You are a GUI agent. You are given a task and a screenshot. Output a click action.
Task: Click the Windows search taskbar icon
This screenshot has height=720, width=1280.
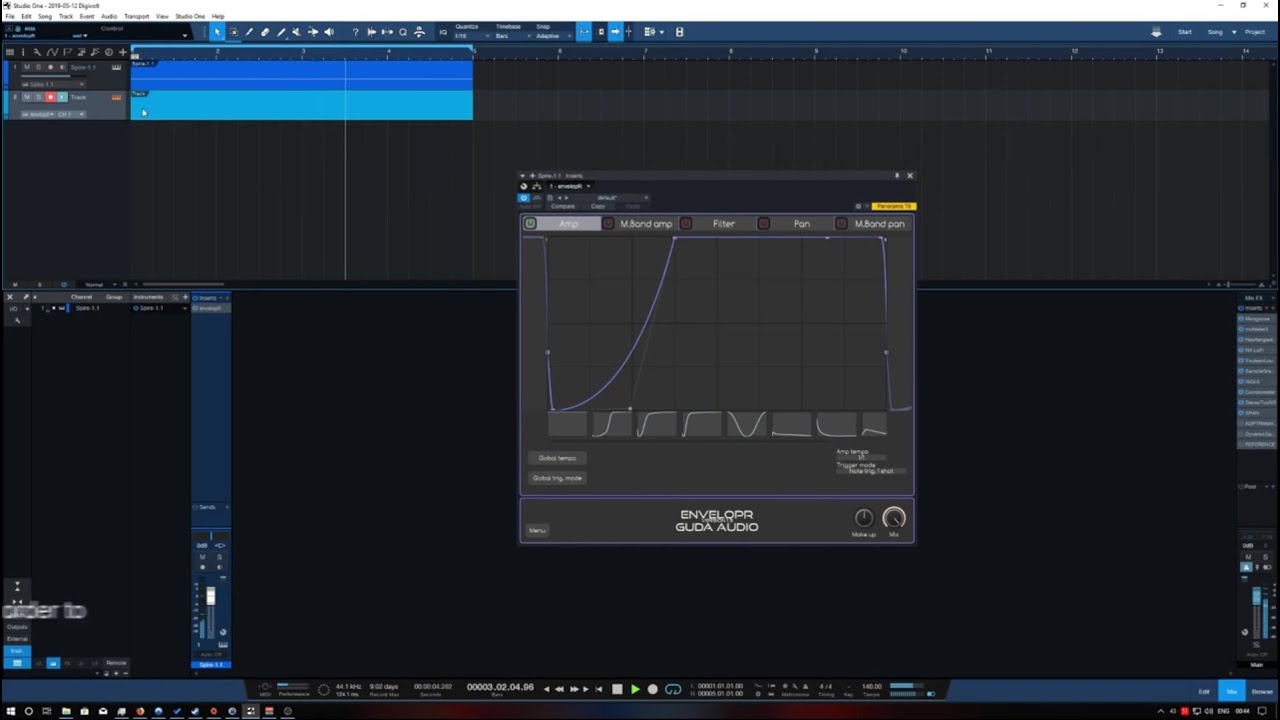[x=28, y=711]
